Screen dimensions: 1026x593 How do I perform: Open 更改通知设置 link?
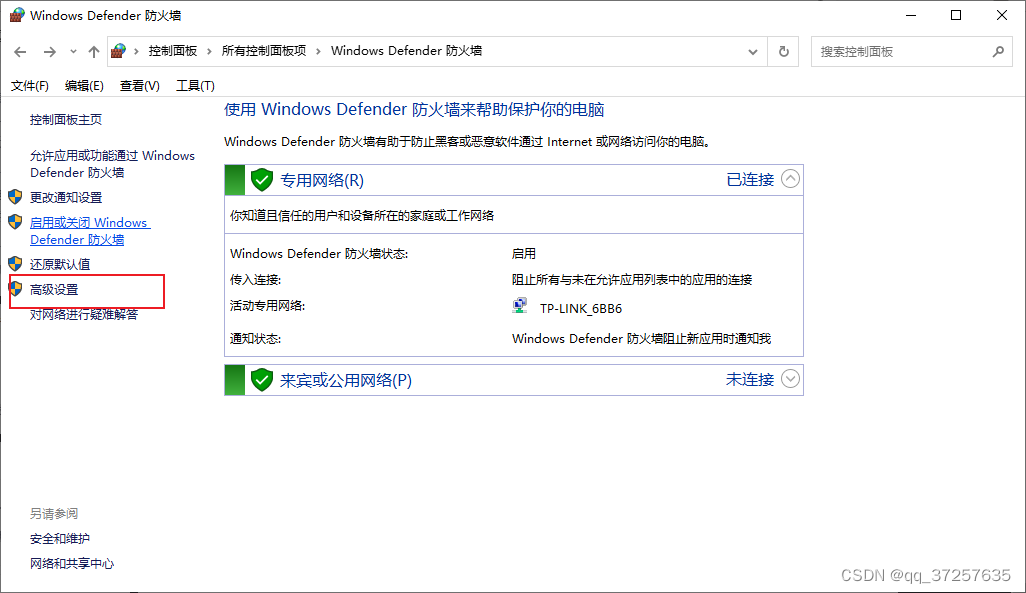[65, 198]
